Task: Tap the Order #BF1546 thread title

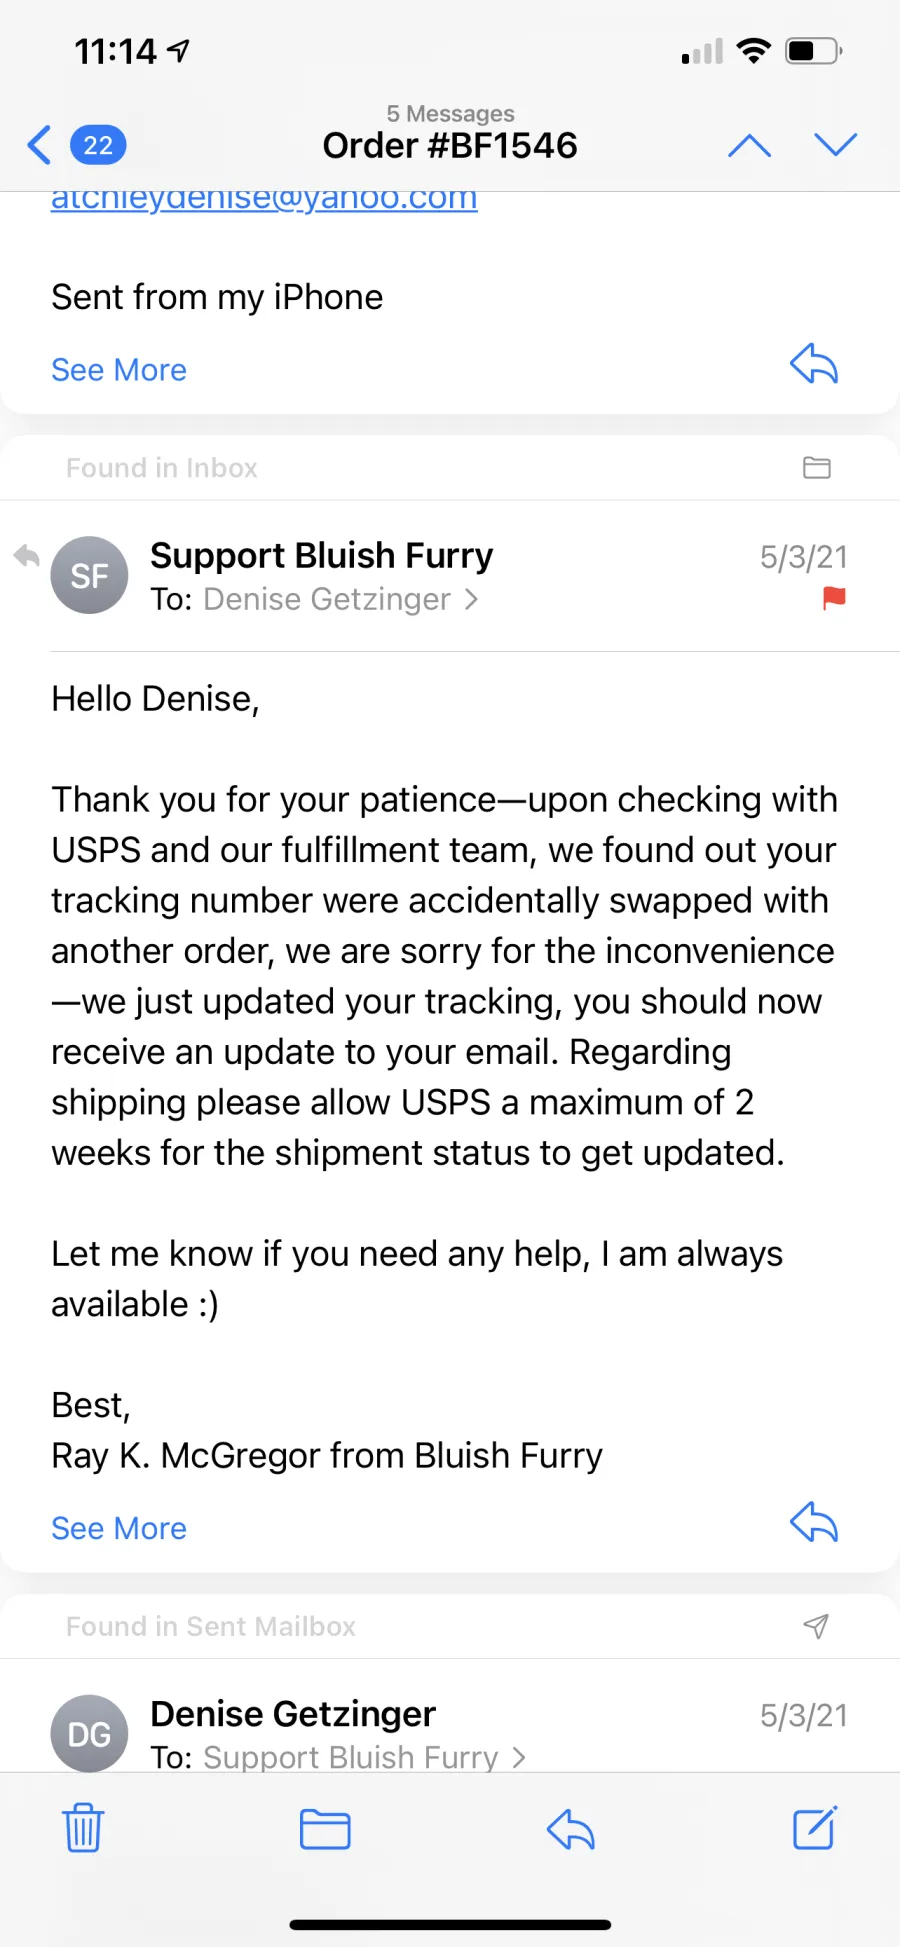Action: (x=450, y=146)
